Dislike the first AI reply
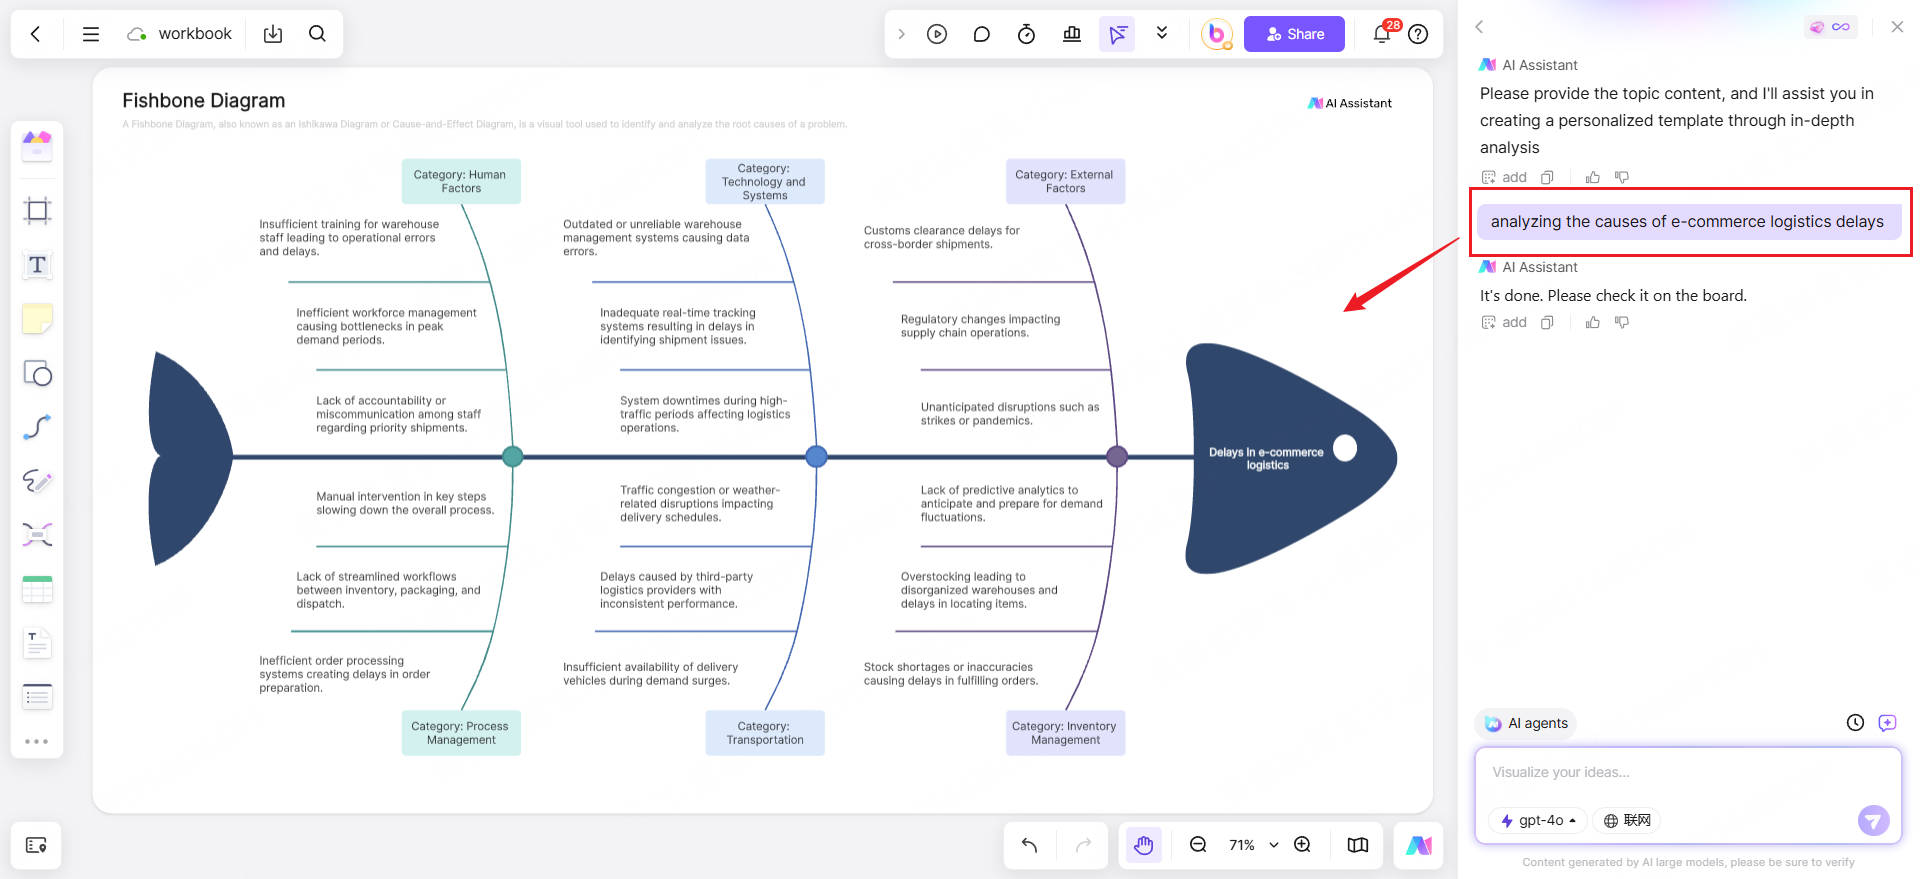 click(1622, 177)
